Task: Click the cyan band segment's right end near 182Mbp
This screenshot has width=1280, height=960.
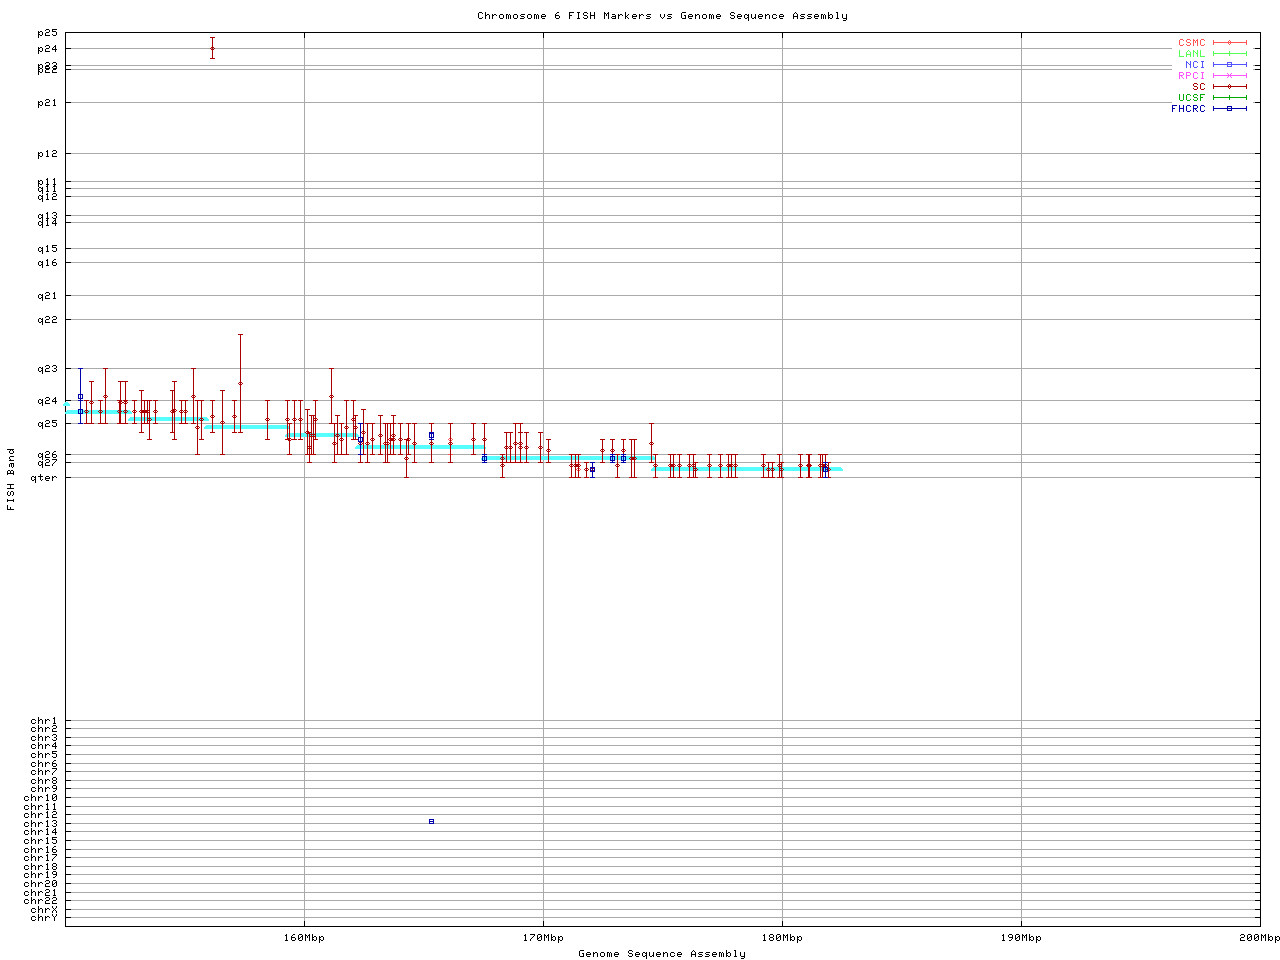Action: (x=838, y=469)
